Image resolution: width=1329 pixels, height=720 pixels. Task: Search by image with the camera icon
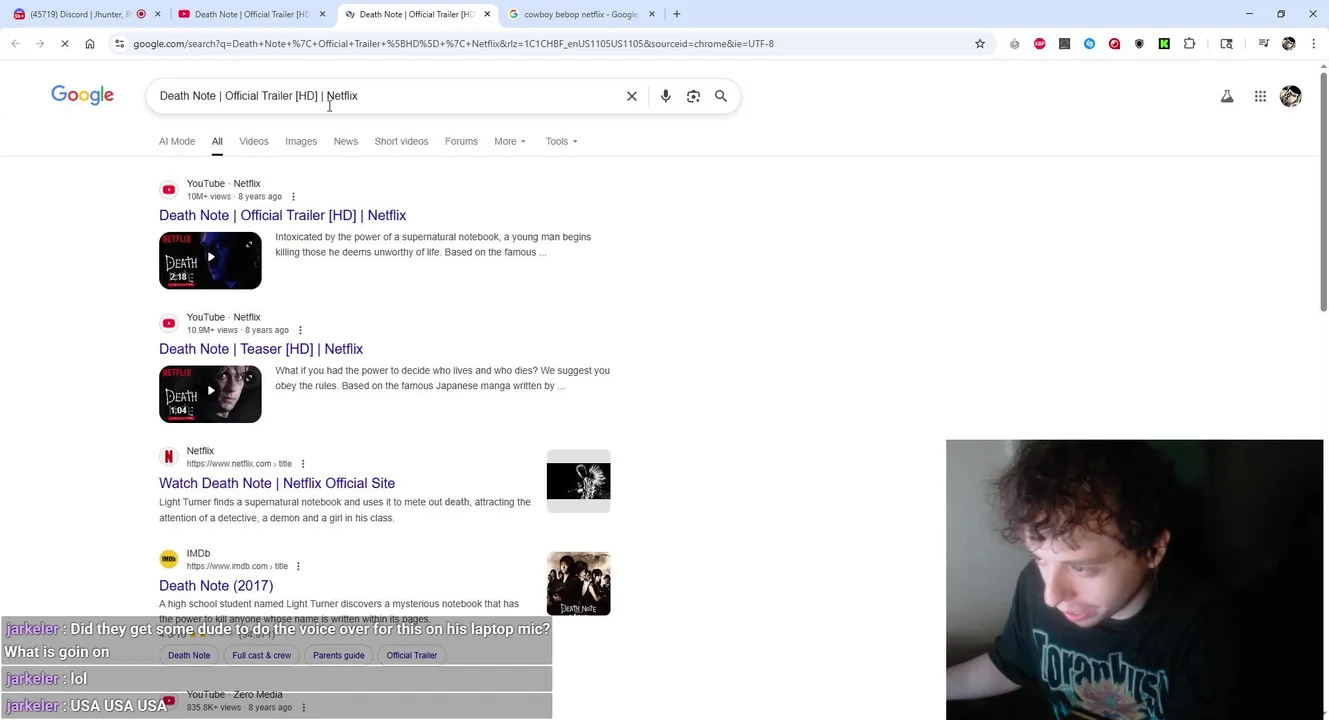(x=693, y=96)
